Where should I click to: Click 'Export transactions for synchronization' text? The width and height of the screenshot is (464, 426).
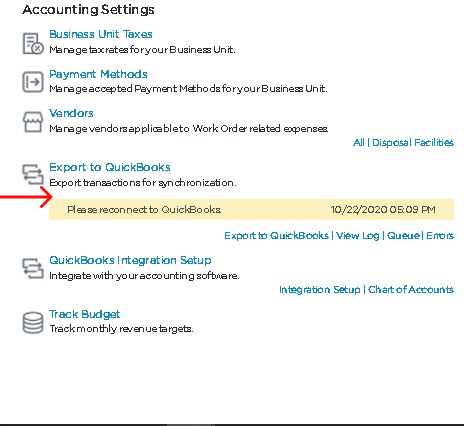coord(143,183)
